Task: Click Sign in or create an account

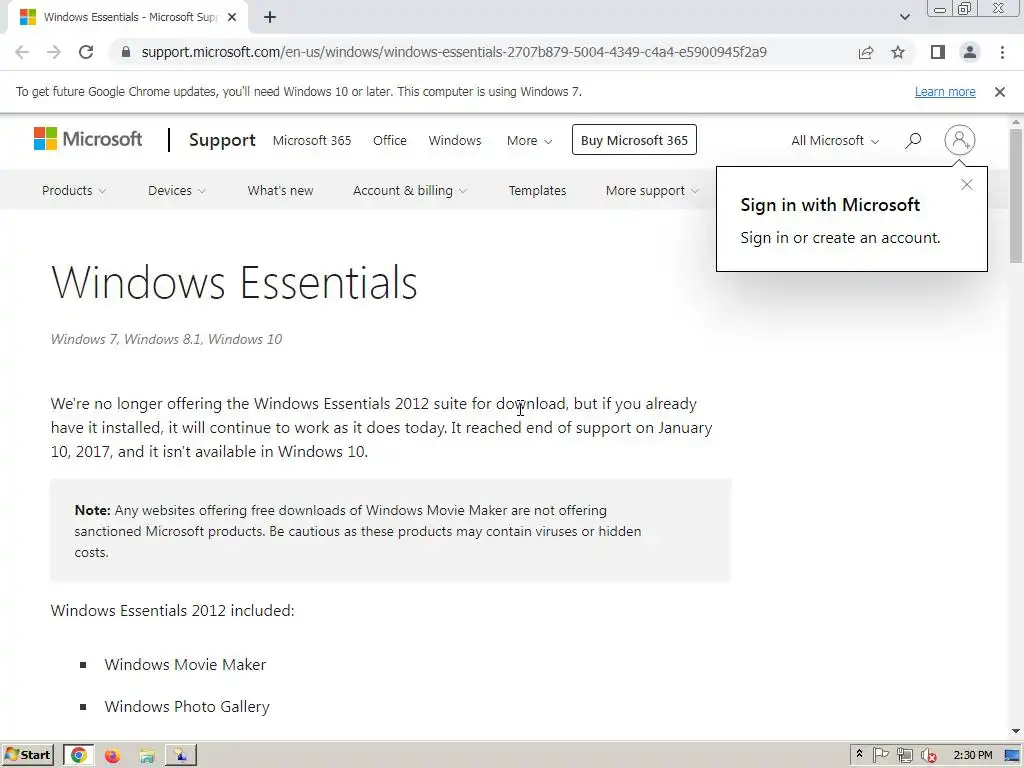Action: (840, 238)
